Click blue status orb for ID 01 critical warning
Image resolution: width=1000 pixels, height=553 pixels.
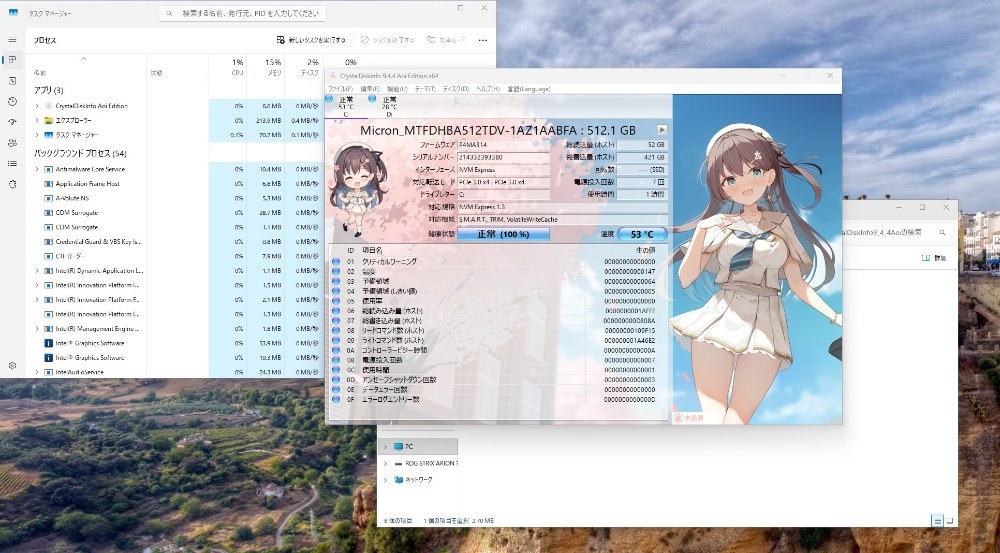pos(336,262)
